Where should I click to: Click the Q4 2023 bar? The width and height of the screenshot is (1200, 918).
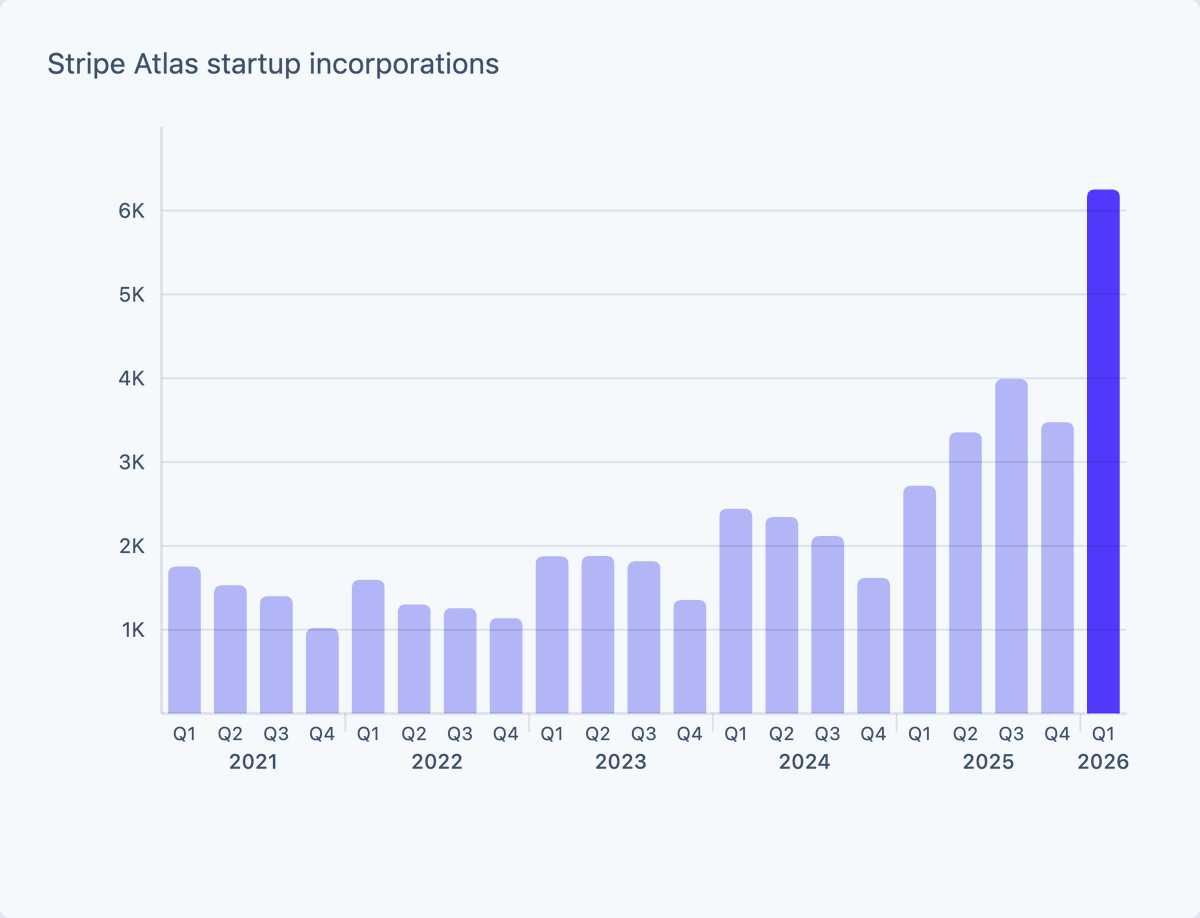(690, 657)
